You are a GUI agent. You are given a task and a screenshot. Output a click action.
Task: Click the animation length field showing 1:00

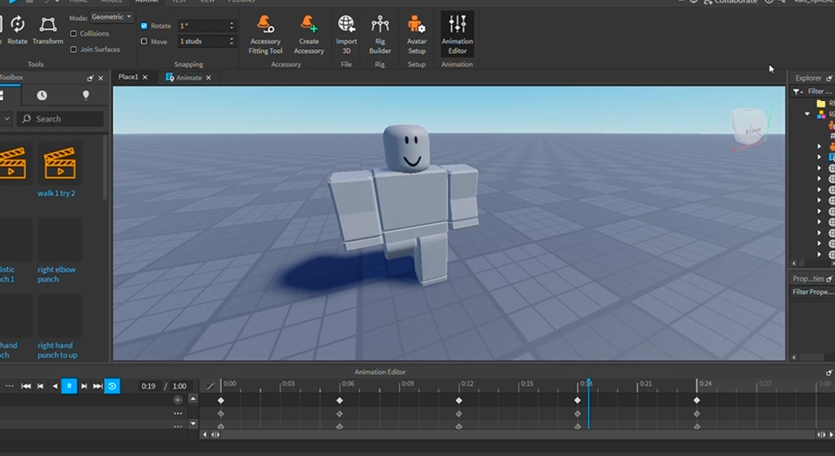tap(179, 386)
